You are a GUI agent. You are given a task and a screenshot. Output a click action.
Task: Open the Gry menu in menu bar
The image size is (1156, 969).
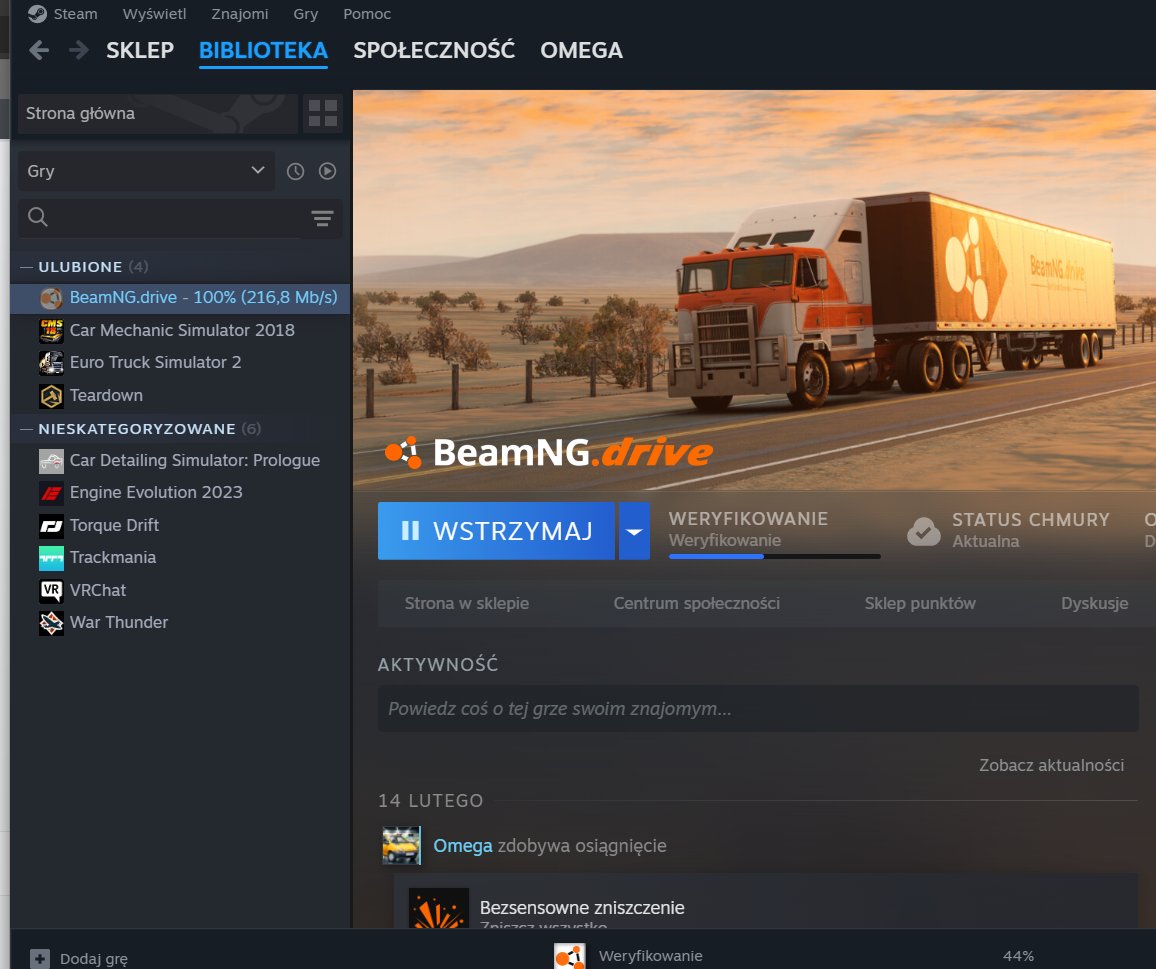coord(305,14)
